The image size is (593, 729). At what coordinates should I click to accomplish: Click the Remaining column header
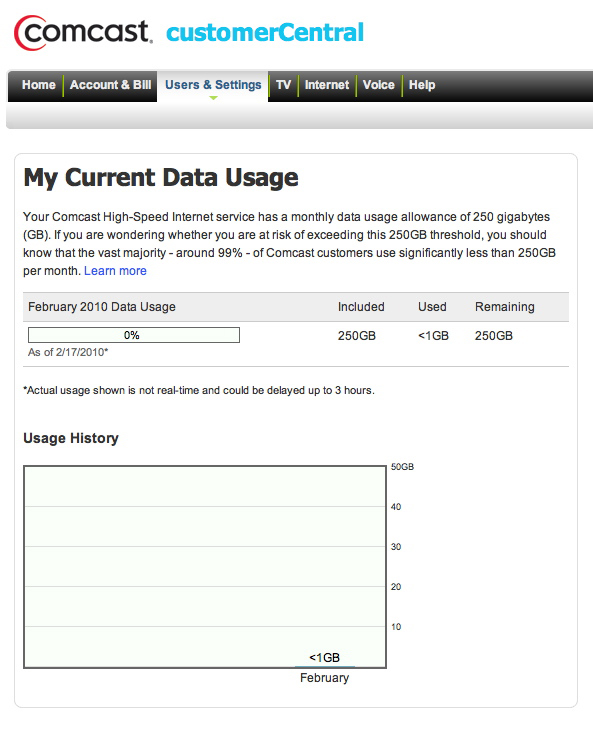coord(505,307)
